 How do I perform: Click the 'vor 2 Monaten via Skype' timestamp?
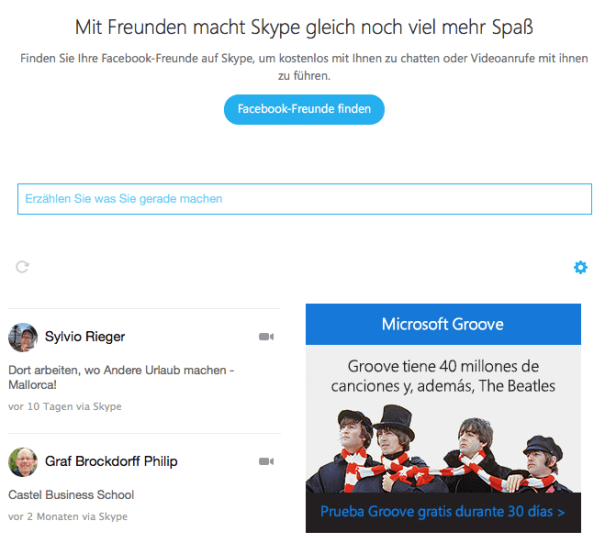[x=67, y=516]
